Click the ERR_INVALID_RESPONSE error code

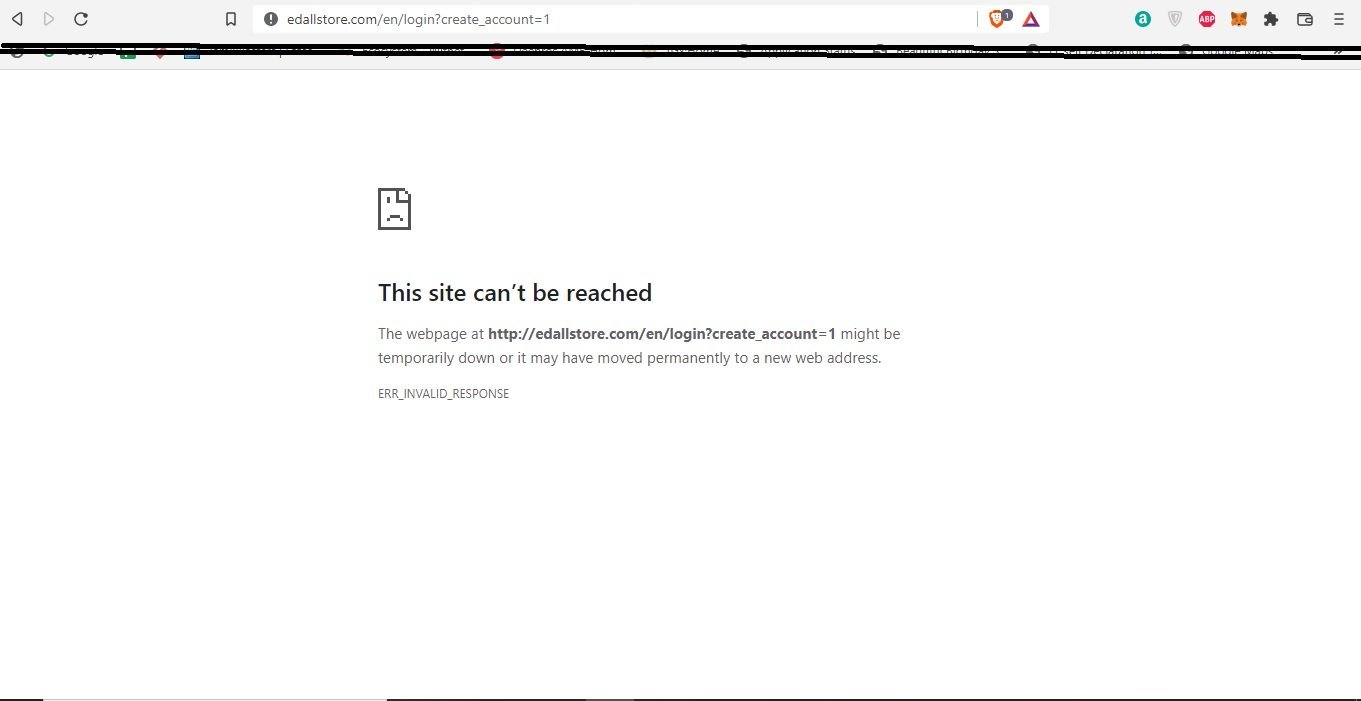(x=444, y=394)
